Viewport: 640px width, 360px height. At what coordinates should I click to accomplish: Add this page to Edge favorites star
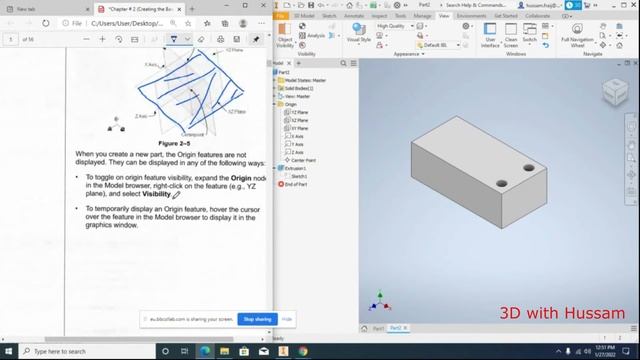click(188, 23)
